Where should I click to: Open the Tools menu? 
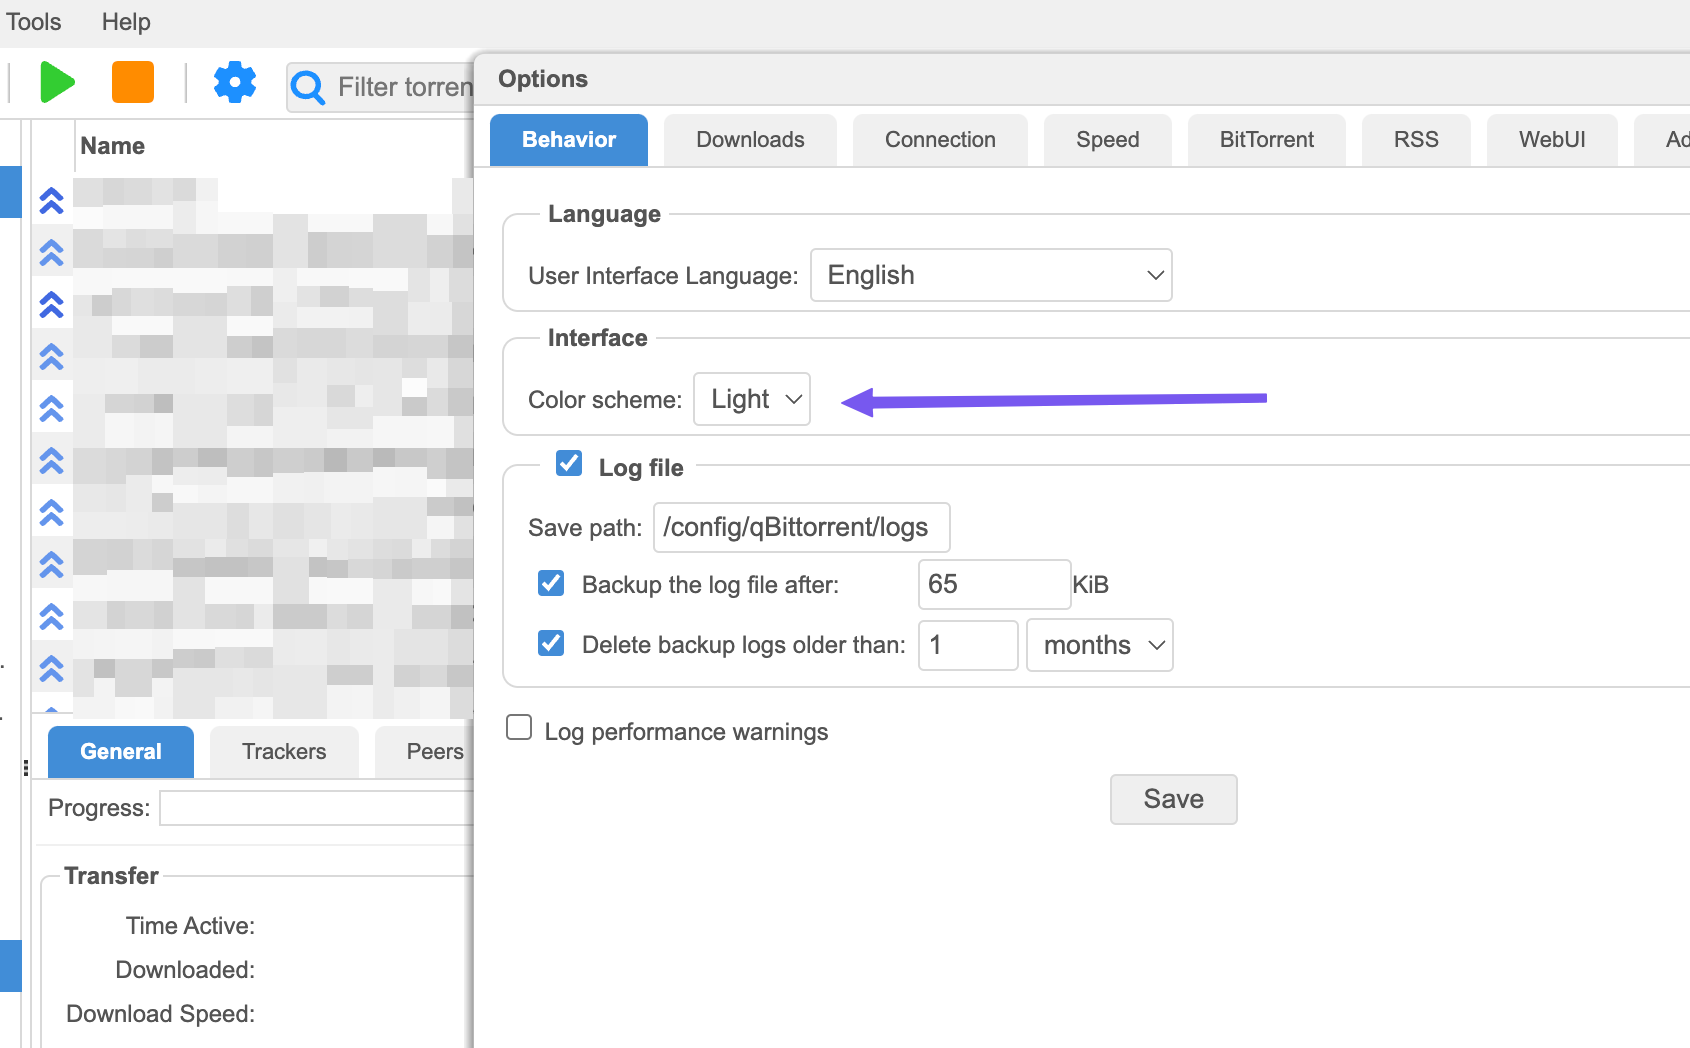coord(33,22)
